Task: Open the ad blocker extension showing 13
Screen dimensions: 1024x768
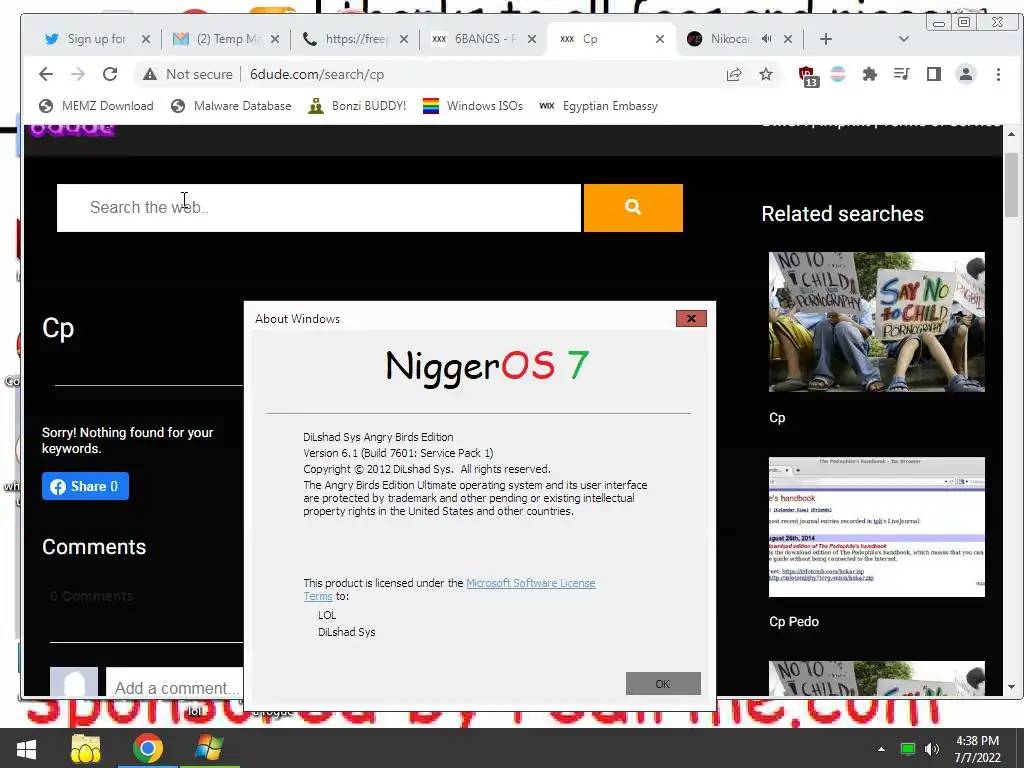Action: pos(807,75)
